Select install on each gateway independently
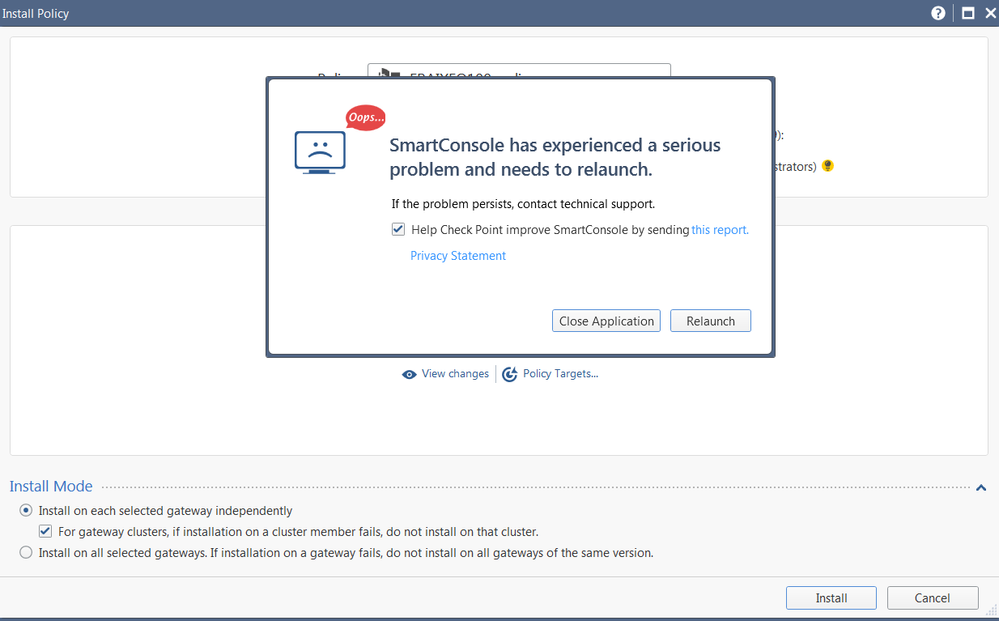This screenshot has height=621, width=999. pos(26,511)
